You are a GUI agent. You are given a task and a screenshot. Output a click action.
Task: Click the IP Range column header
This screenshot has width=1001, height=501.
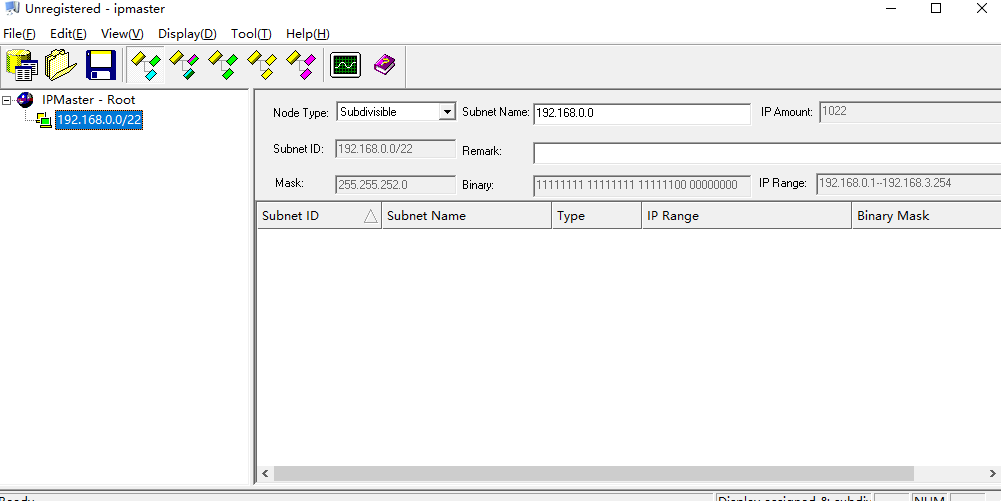click(746, 216)
